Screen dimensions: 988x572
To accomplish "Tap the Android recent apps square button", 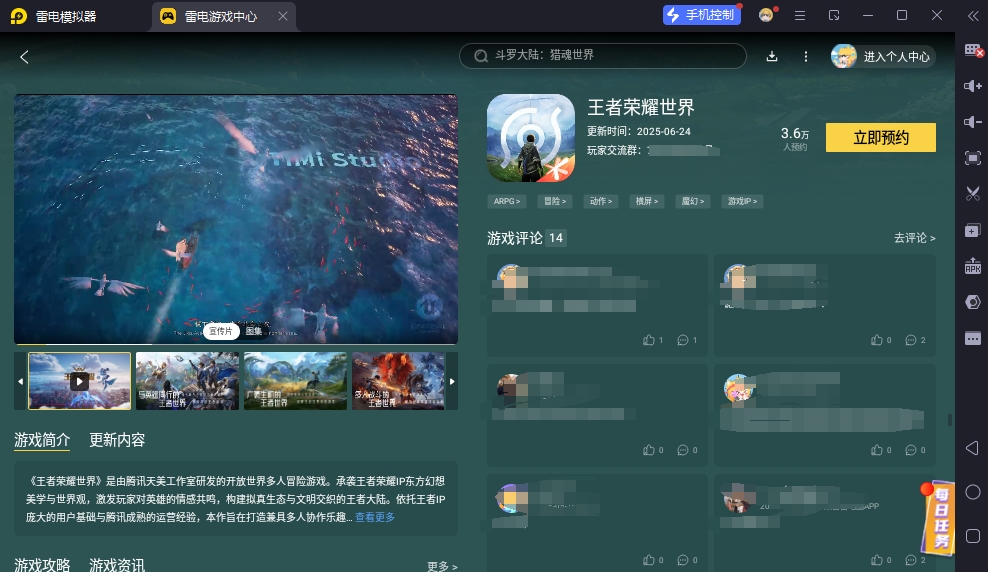I will (973, 536).
